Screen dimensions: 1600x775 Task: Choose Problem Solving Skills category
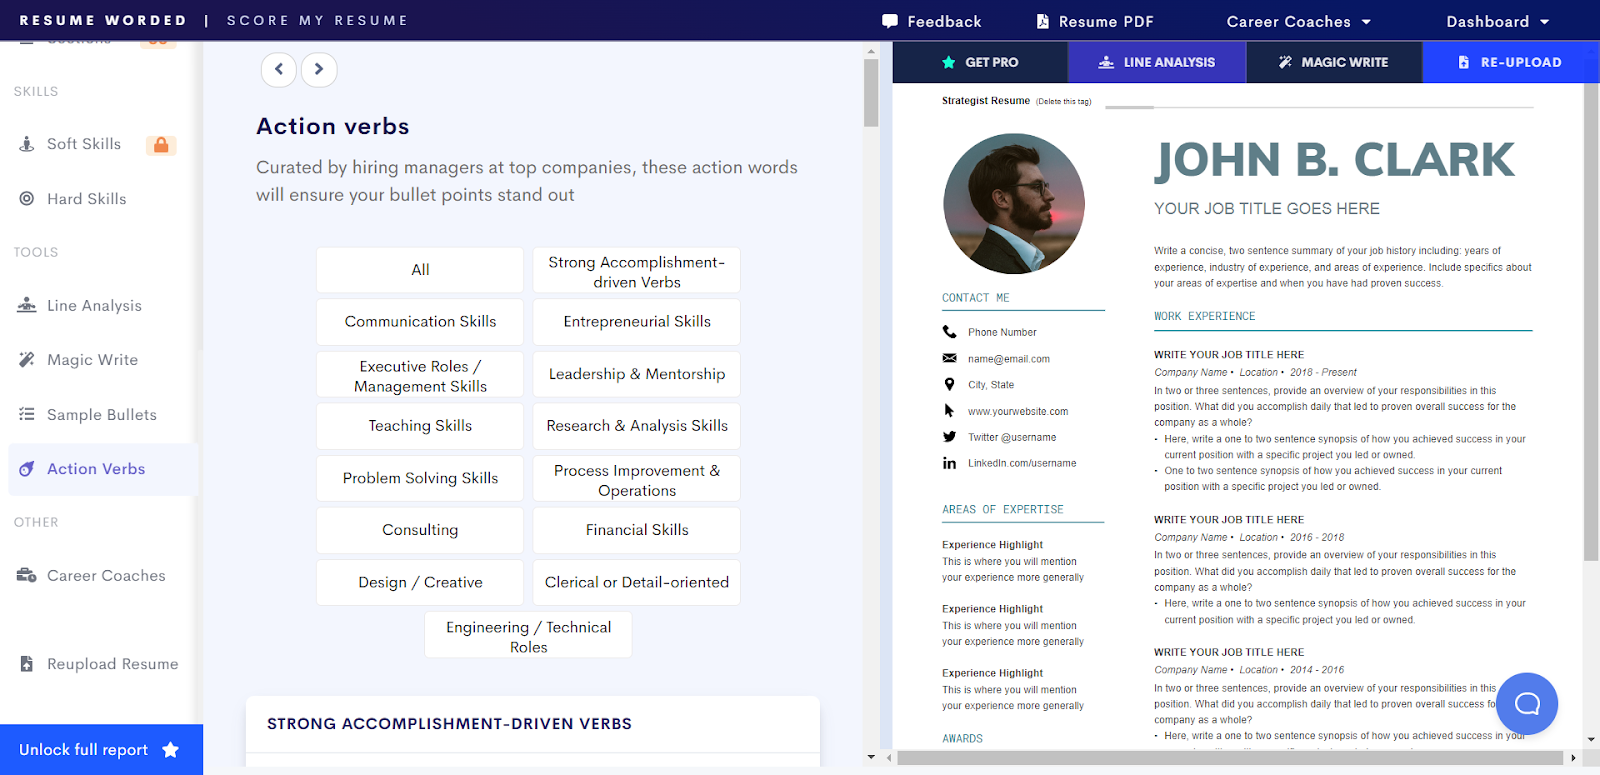coord(420,478)
